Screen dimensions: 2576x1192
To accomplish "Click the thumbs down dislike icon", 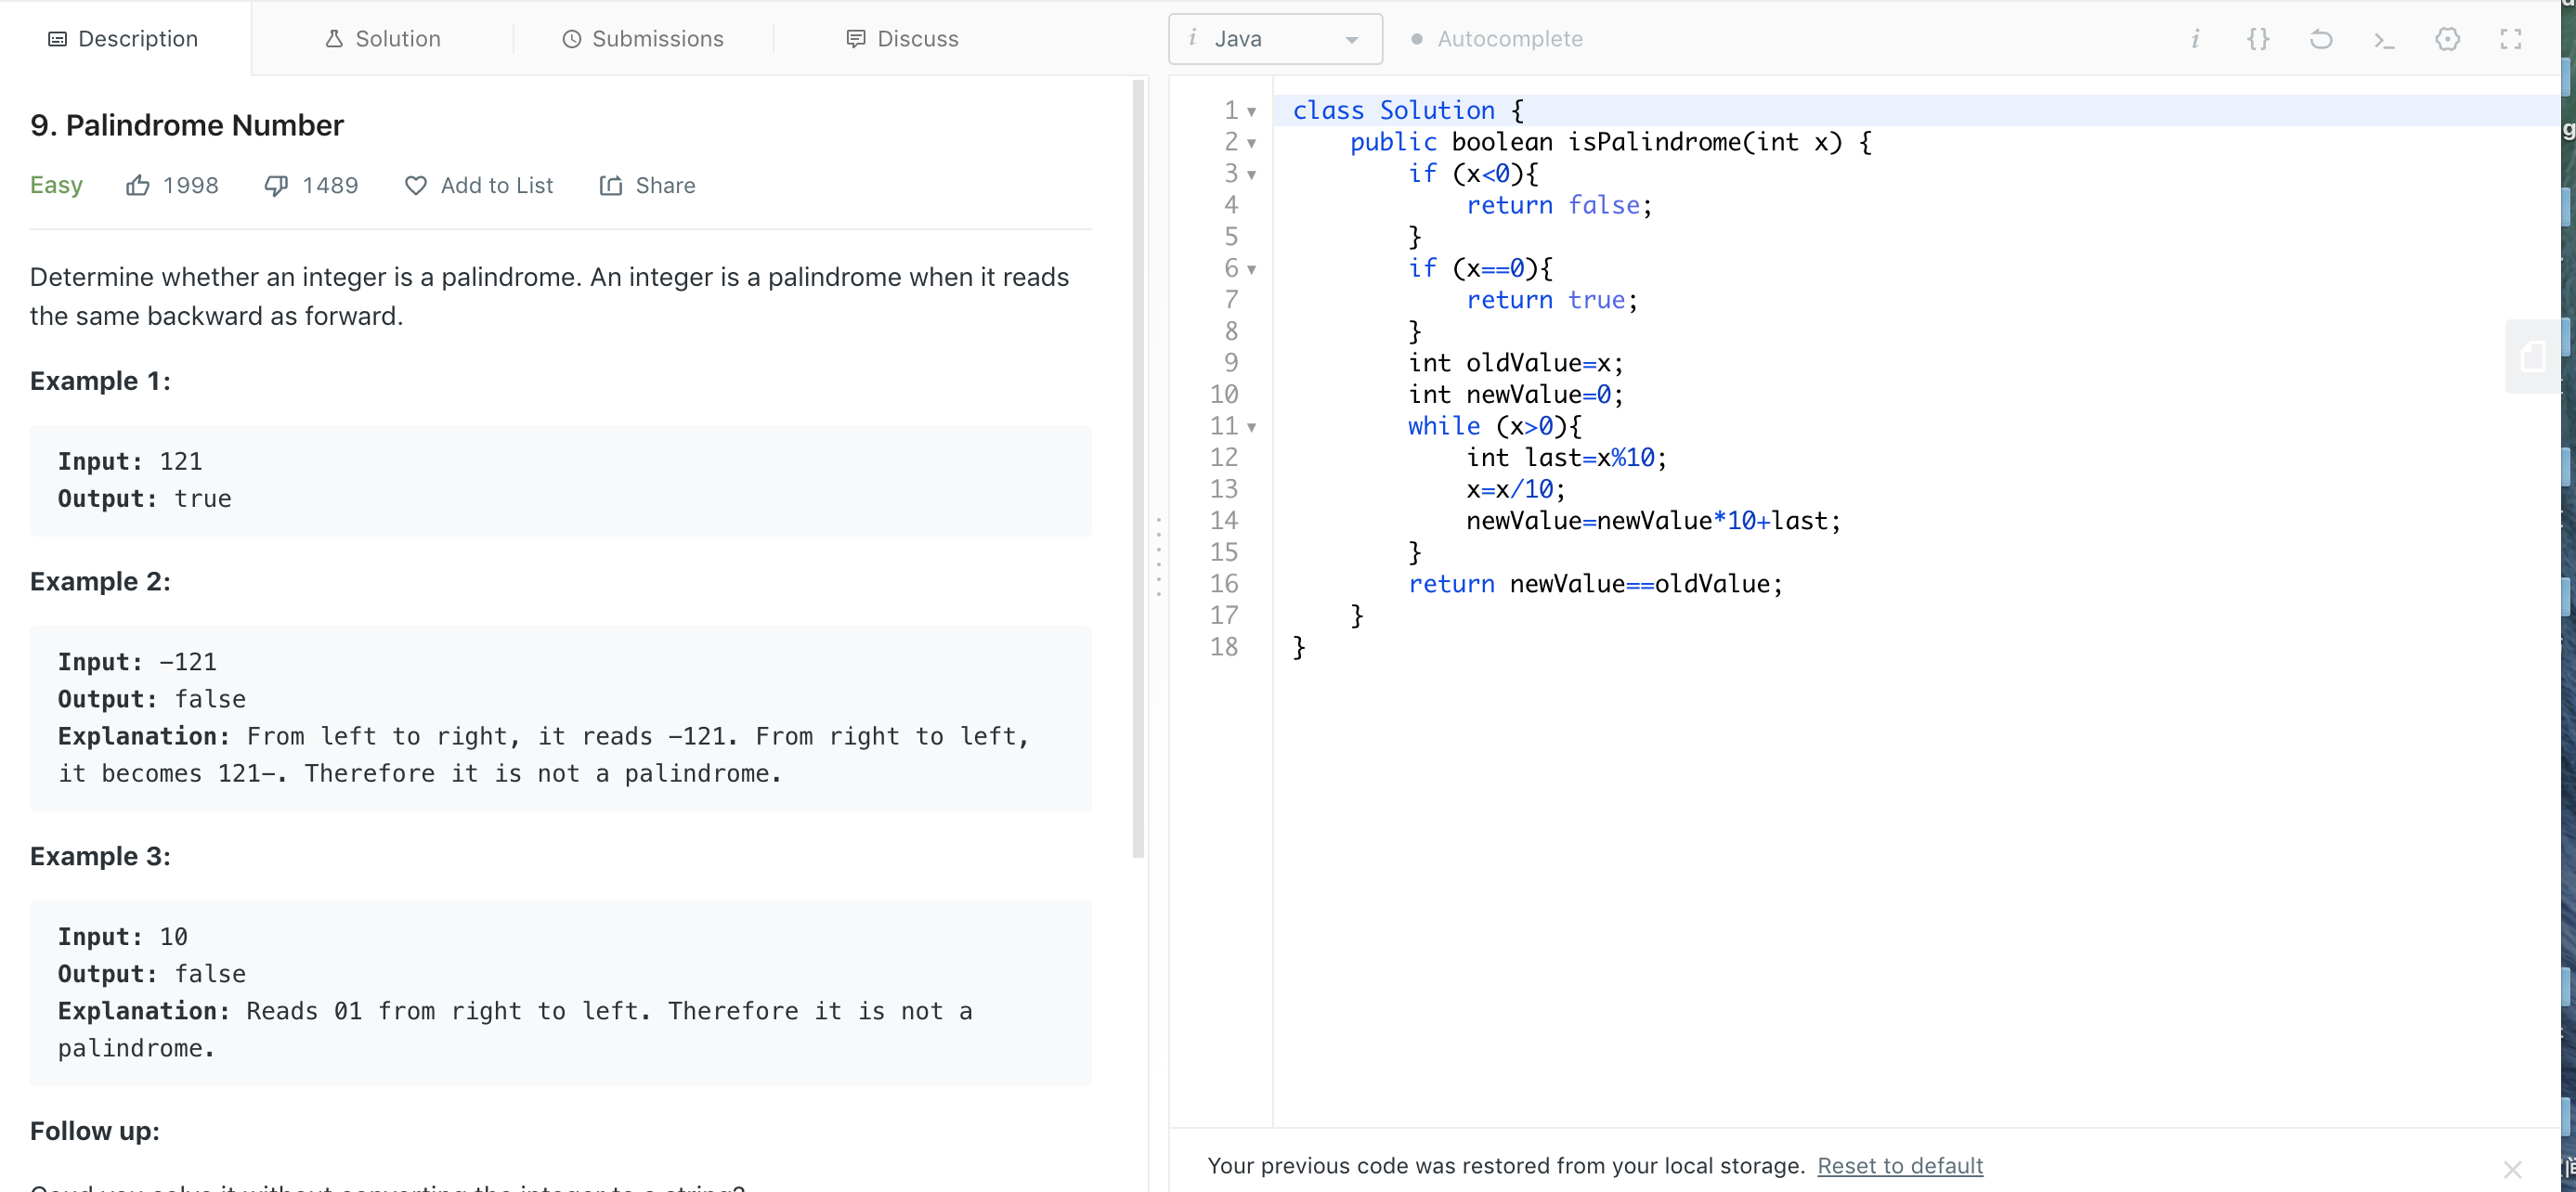I will tap(276, 186).
